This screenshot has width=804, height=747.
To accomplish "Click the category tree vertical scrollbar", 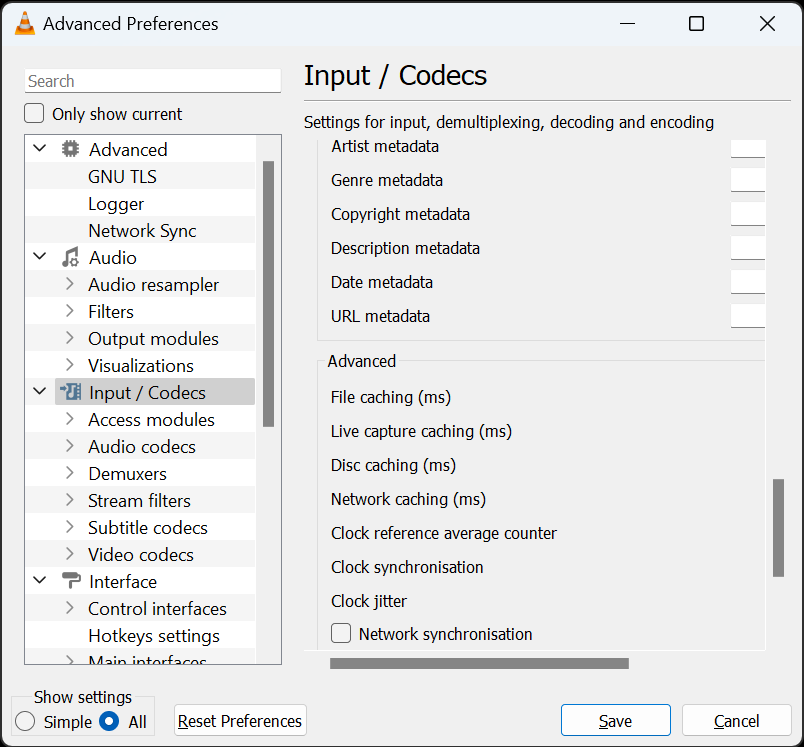I will pos(268,294).
